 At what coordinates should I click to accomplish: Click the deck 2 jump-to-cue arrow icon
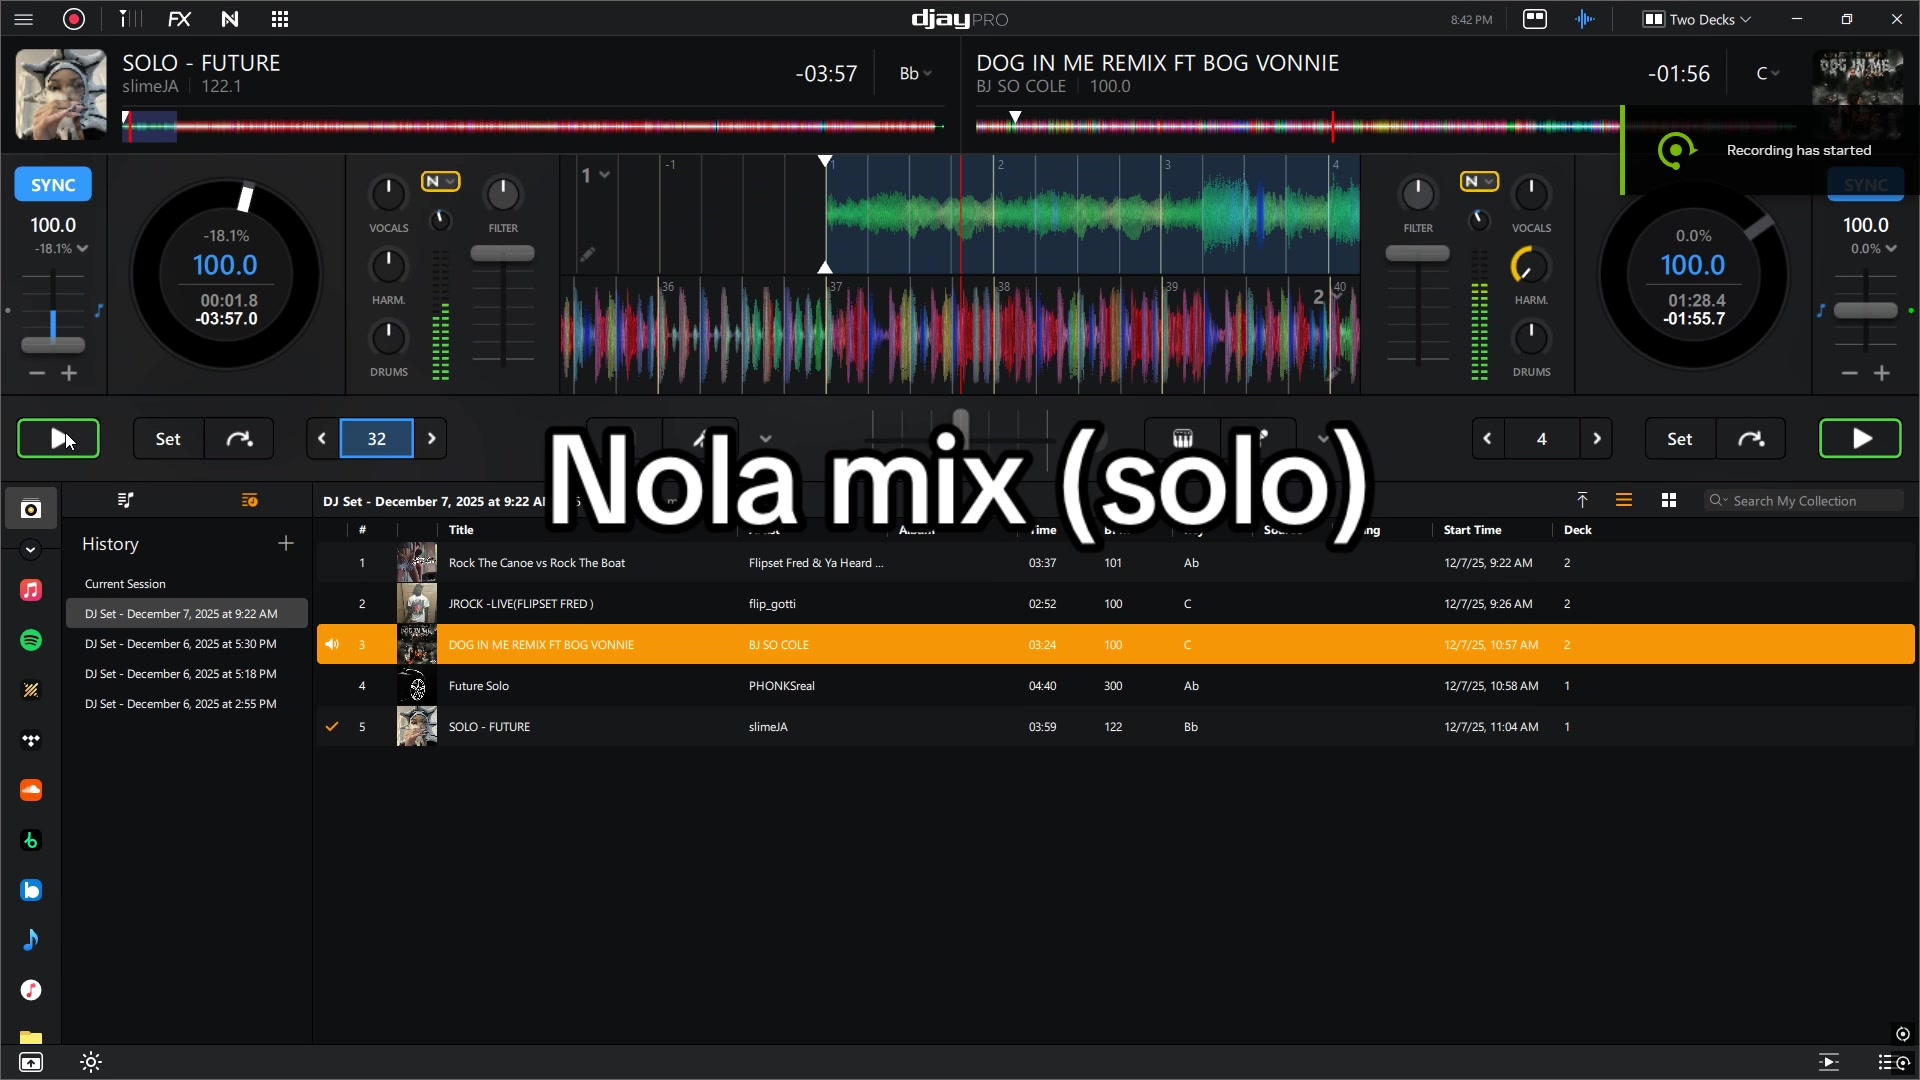[x=1751, y=438]
